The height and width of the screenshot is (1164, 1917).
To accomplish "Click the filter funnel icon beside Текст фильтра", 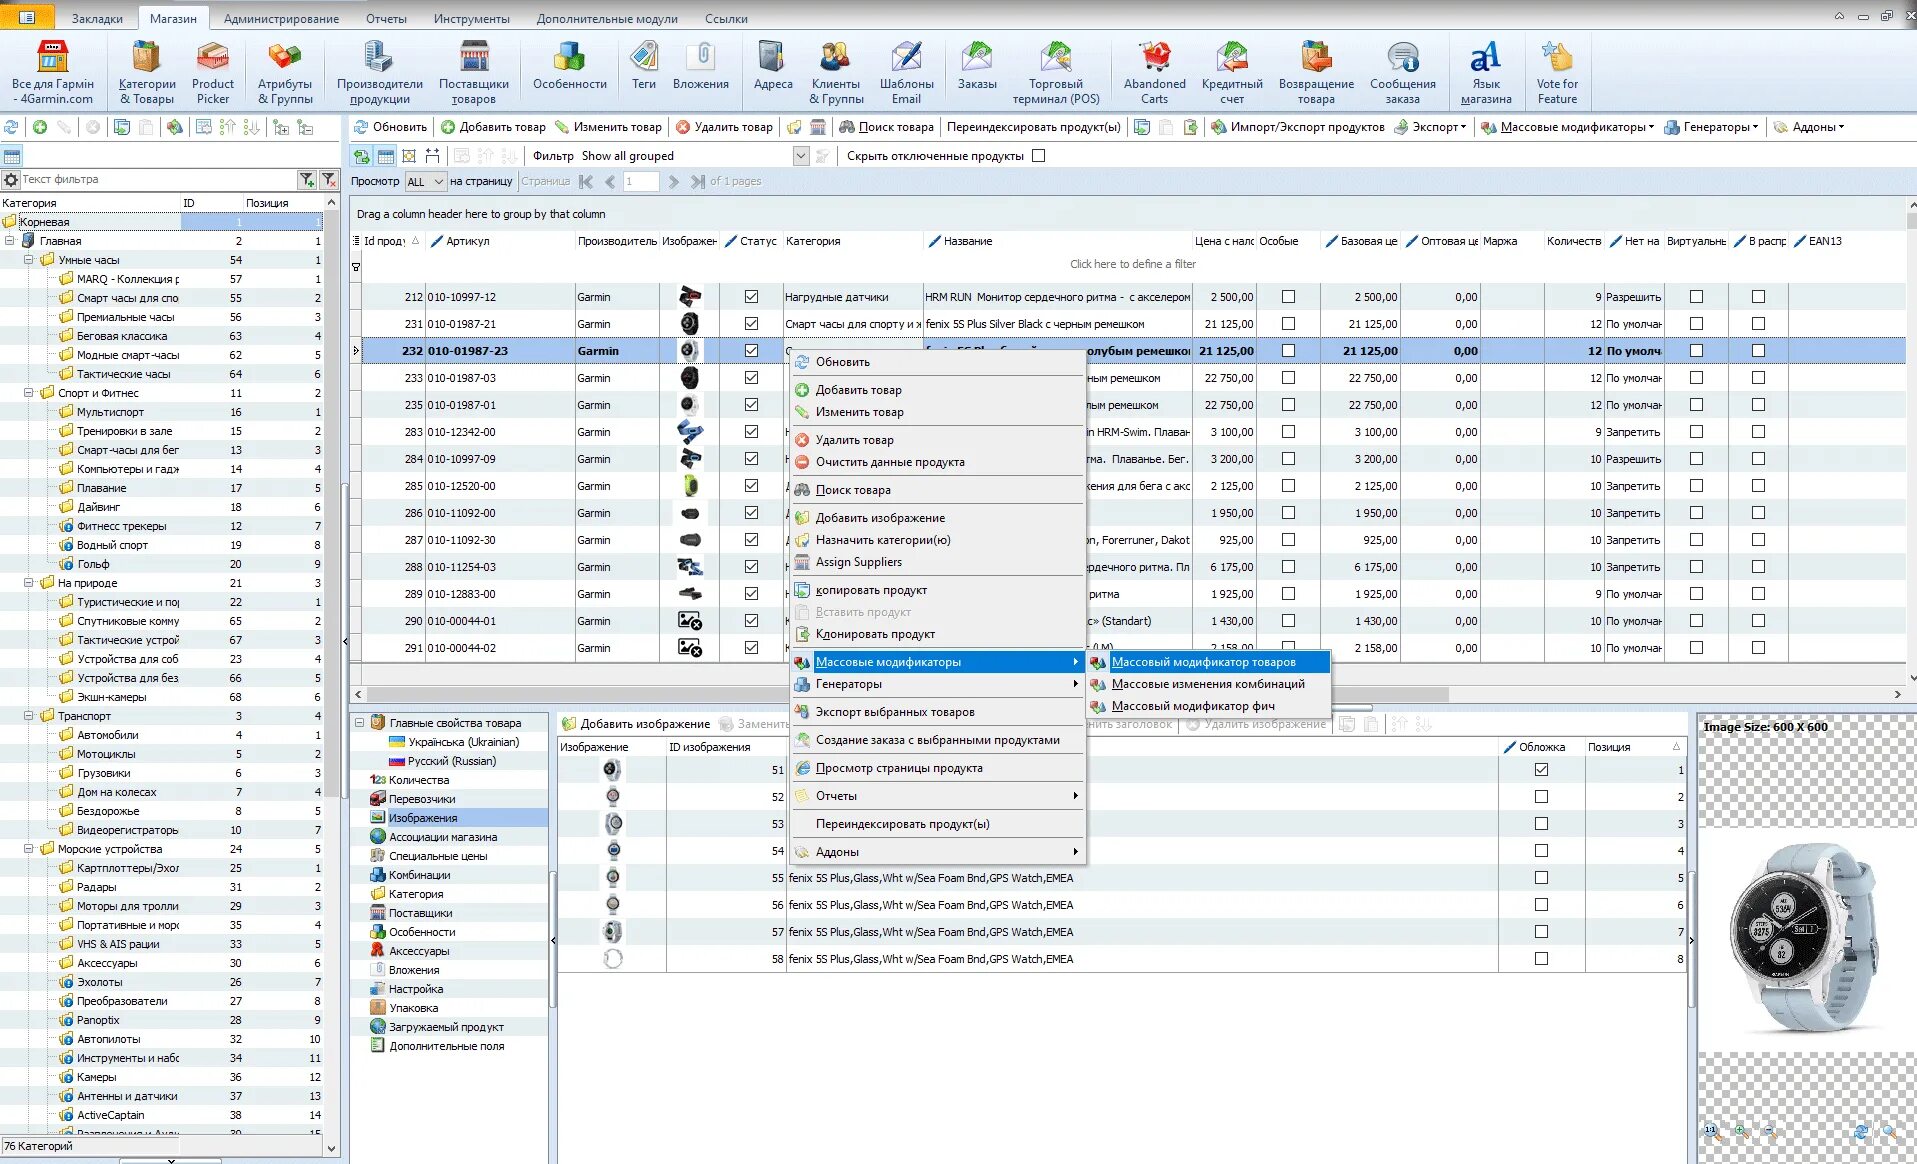I will (x=307, y=180).
